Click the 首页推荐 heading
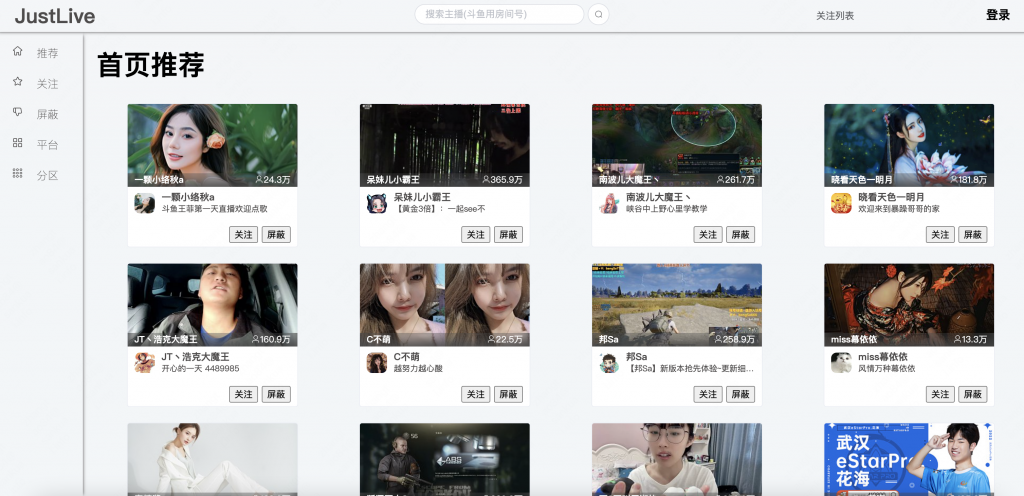 click(151, 65)
